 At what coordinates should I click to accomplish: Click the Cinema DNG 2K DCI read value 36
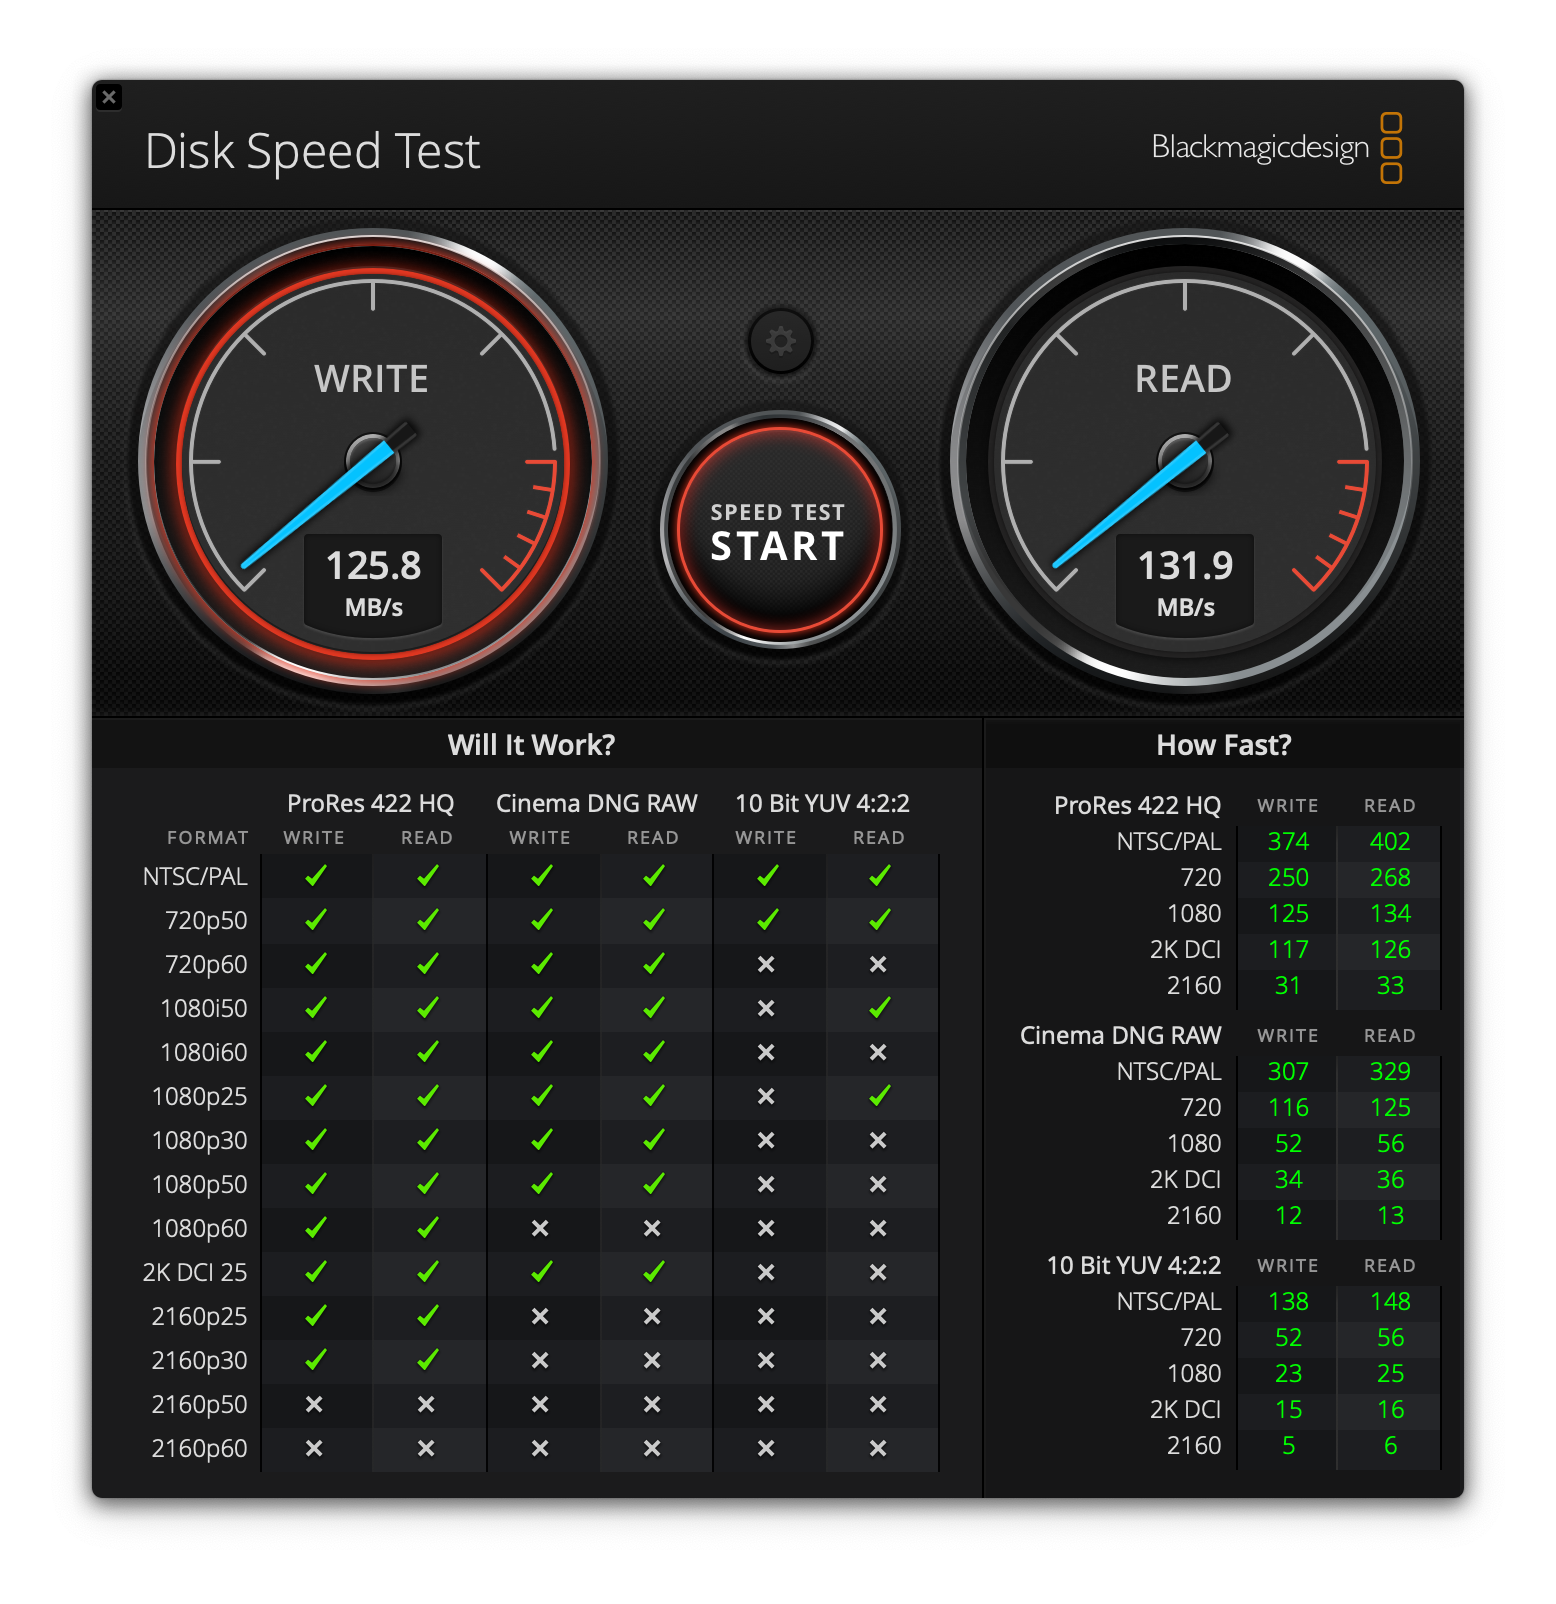click(x=1390, y=1180)
